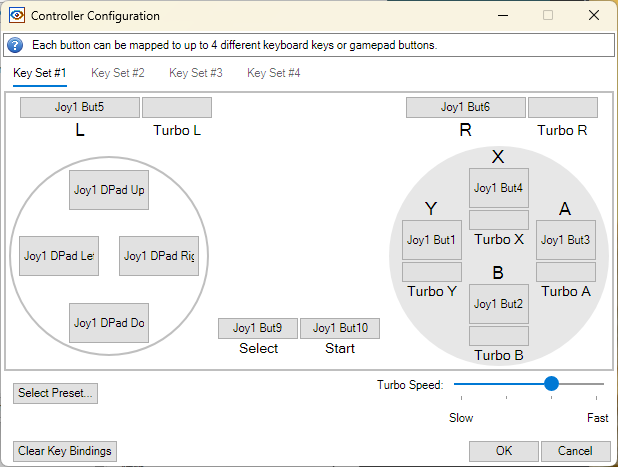Image resolution: width=618 pixels, height=467 pixels.
Task: Click the X button binding Joy1 But4
Action: pyautogui.click(x=499, y=188)
